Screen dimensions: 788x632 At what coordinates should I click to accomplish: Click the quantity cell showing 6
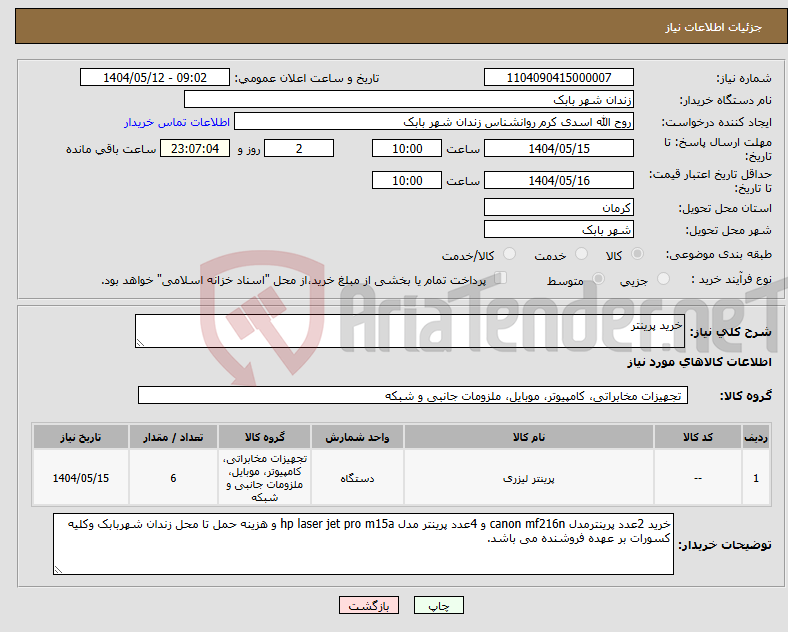[x=173, y=478]
